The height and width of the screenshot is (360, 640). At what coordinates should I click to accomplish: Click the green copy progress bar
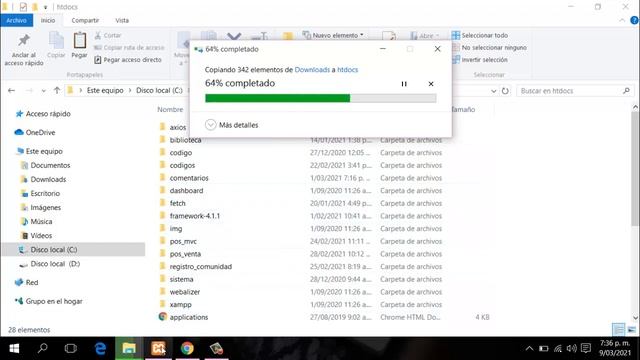320,98
